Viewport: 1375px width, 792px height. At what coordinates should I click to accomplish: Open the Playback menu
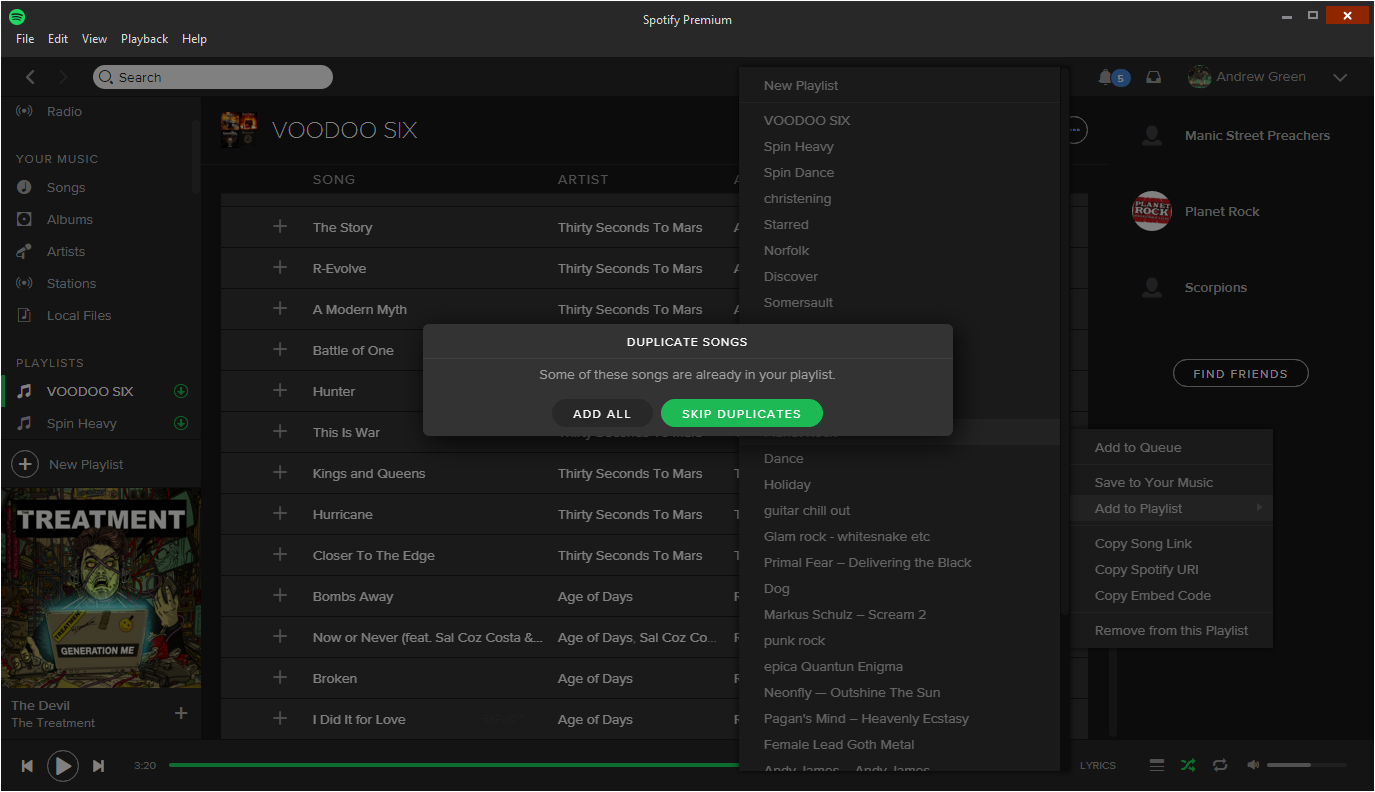point(144,39)
